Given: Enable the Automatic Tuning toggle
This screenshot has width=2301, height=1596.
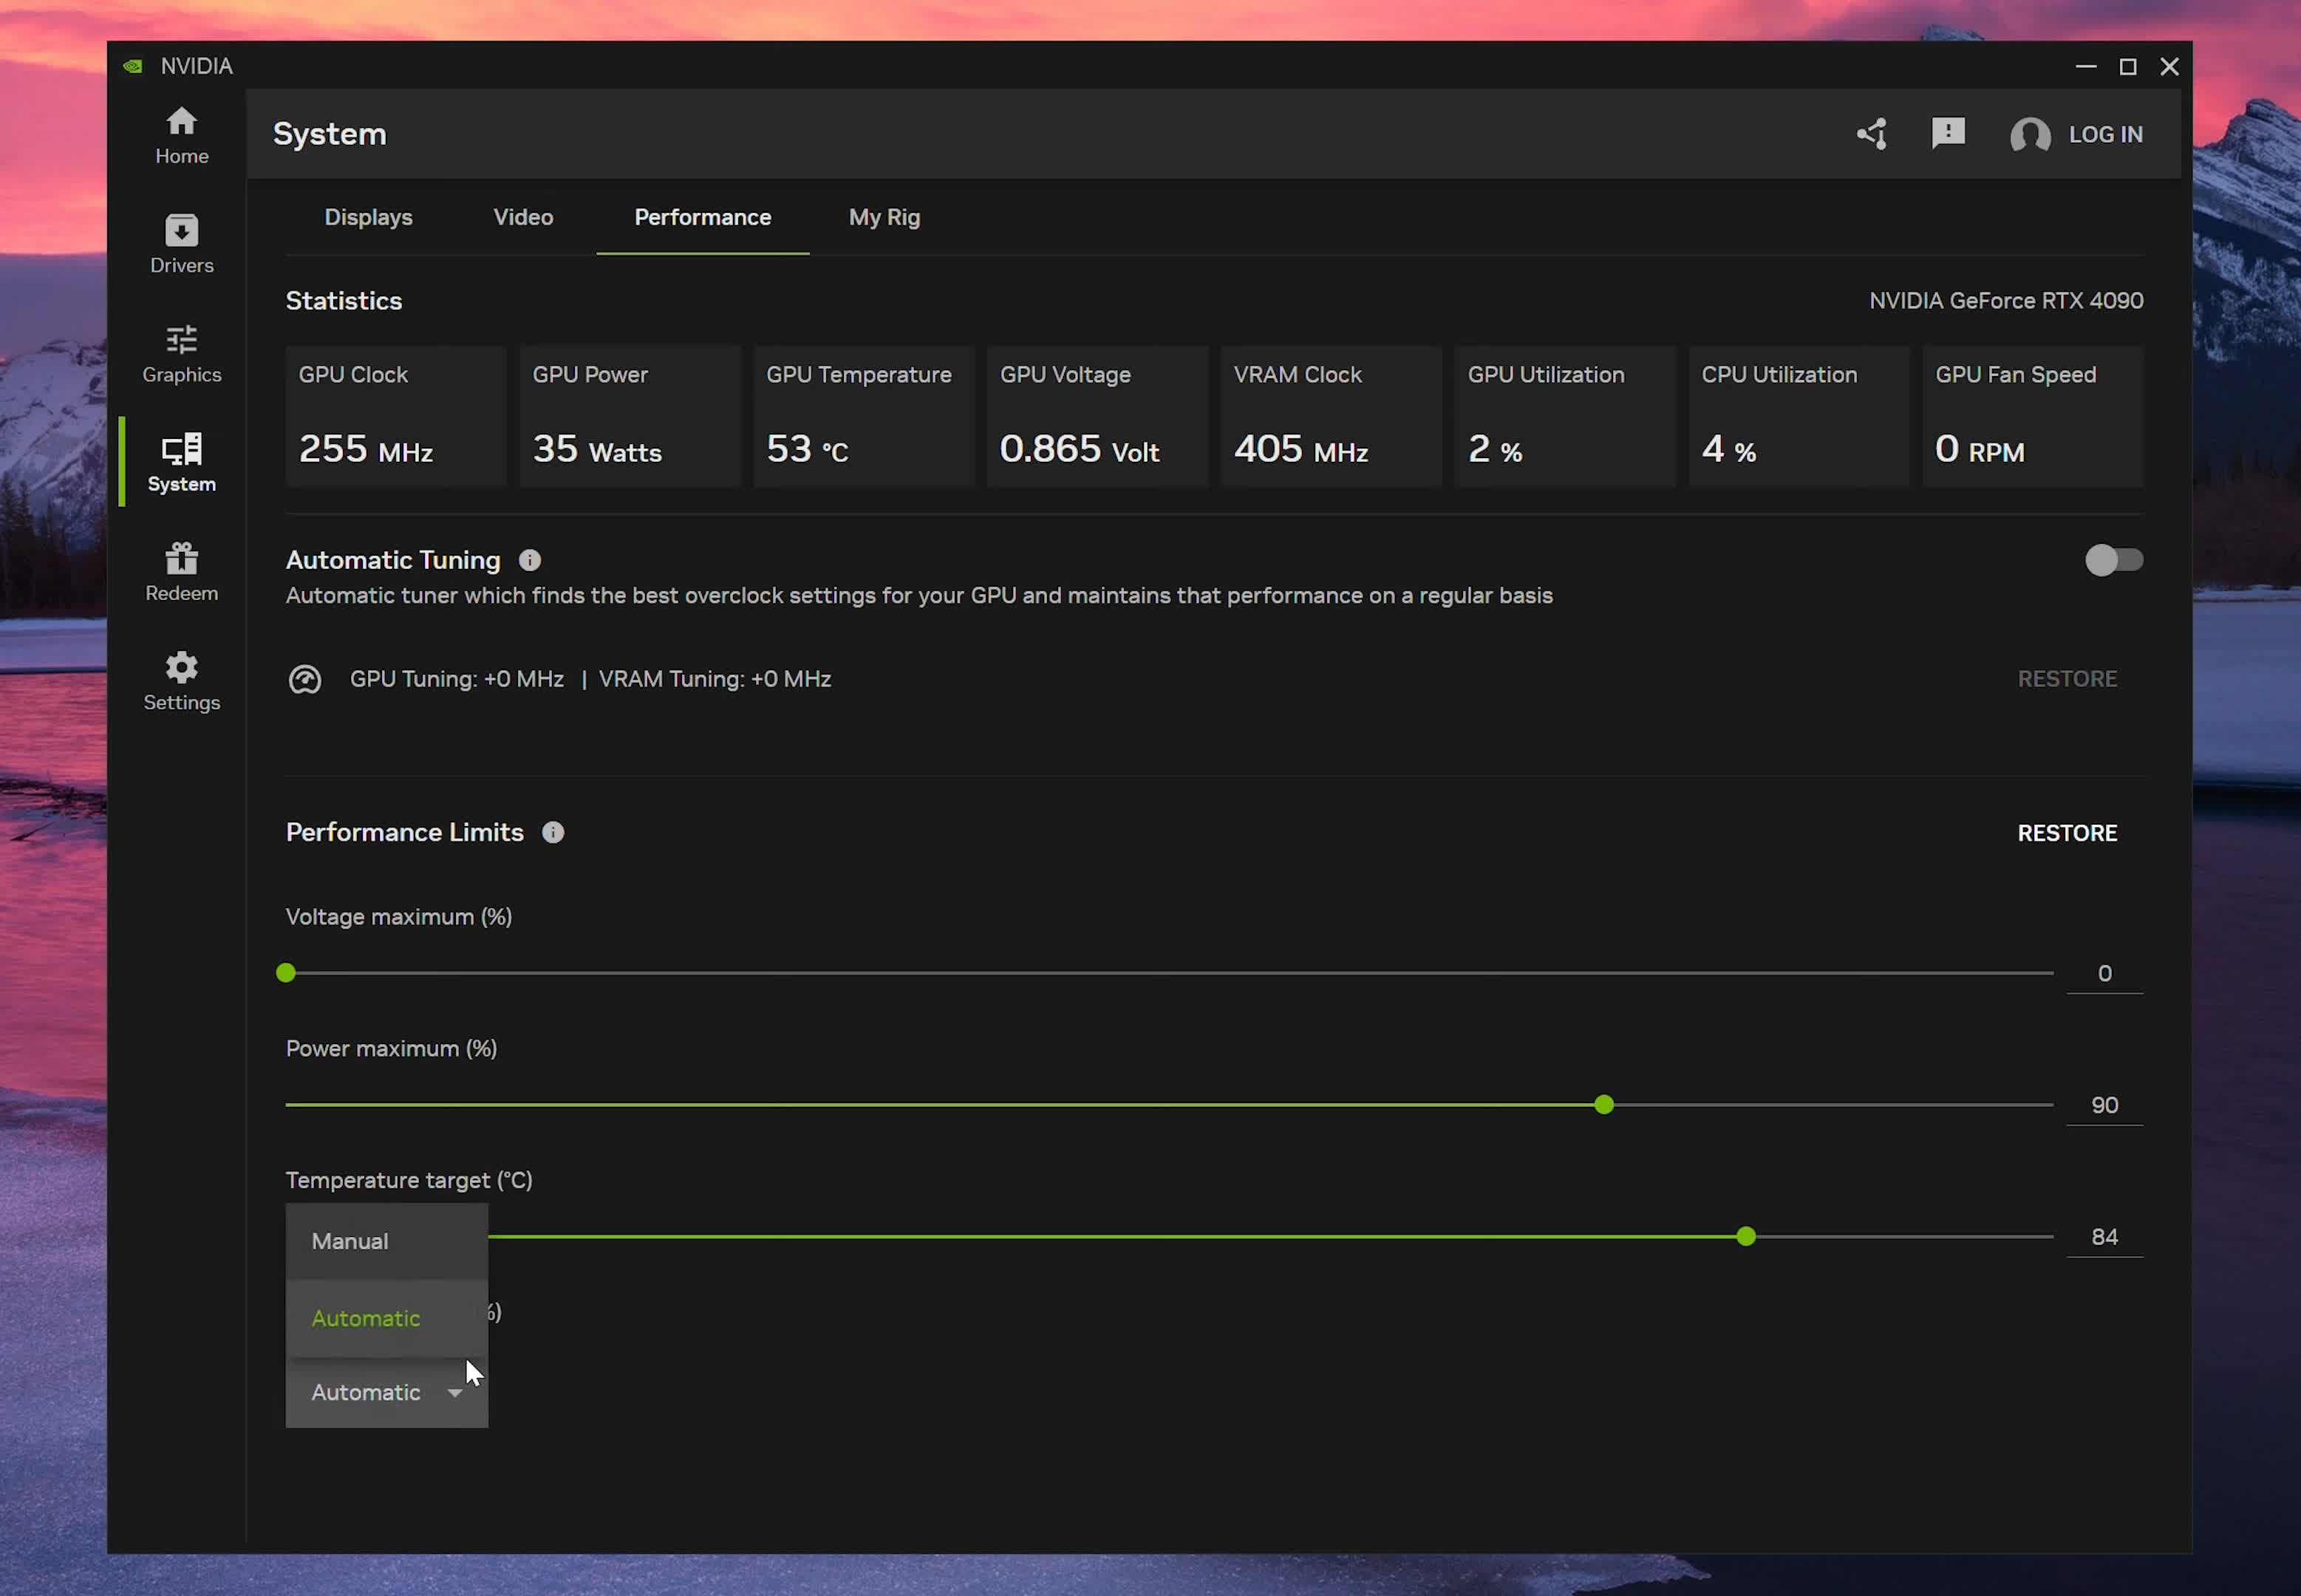Looking at the screenshot, I should tap(2113, 560).
